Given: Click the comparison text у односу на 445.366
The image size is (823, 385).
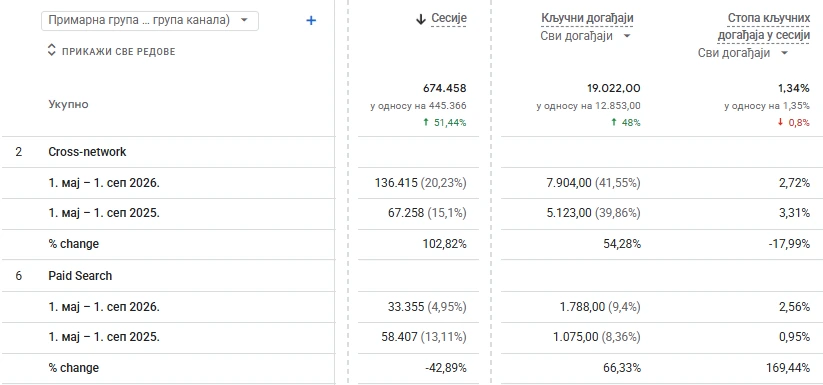Looking at the screenshot, I should (x=418, y=106).
